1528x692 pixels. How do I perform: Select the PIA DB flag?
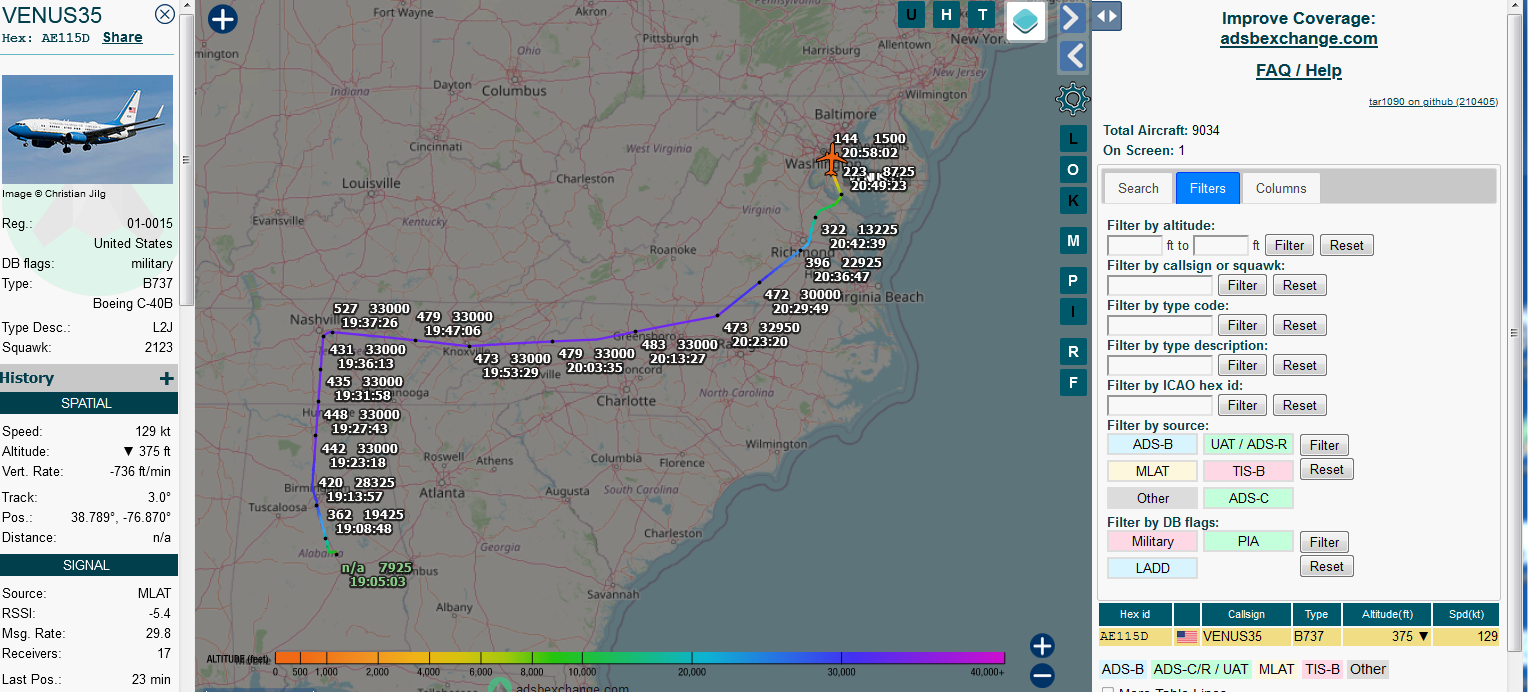click(1248, 541)
